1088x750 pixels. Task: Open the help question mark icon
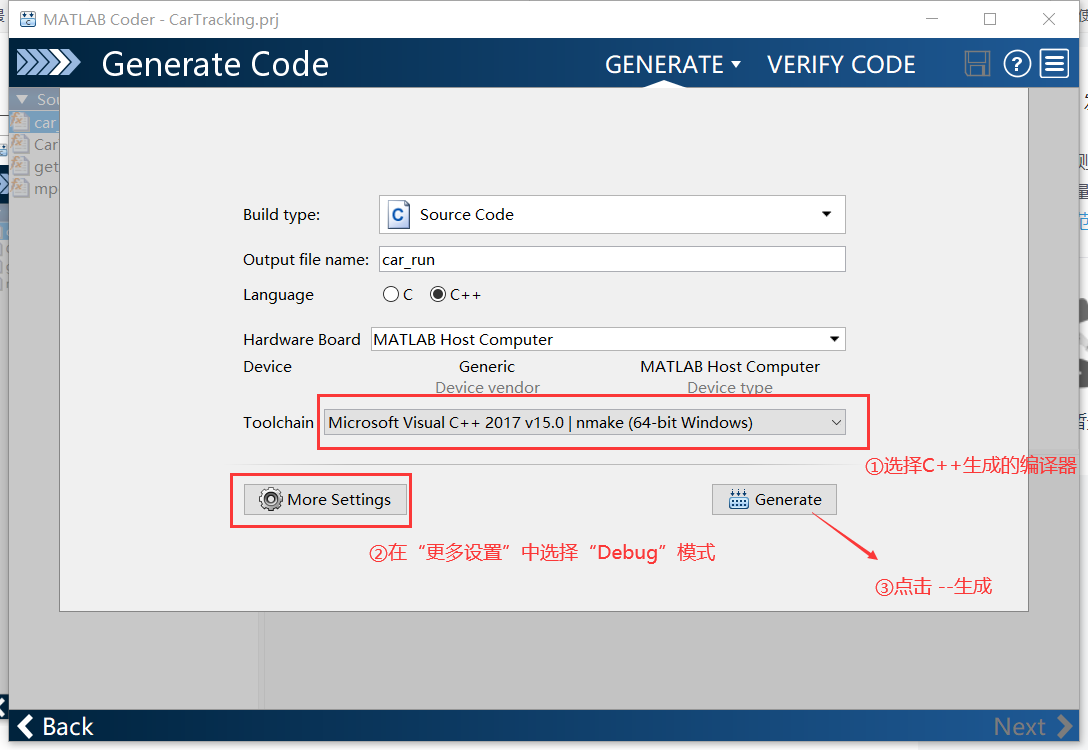click(x=1017, y=63)
